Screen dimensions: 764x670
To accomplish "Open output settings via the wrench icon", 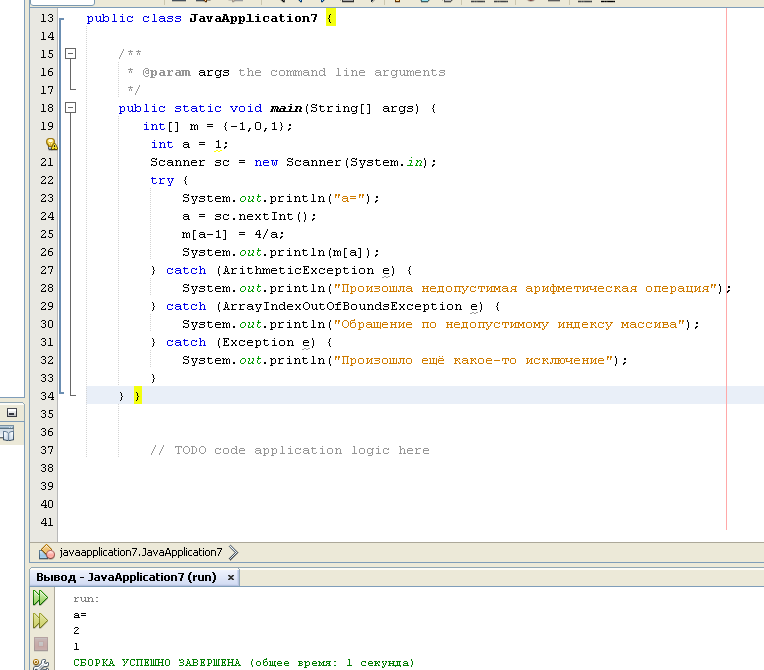I will coord(40,663).
